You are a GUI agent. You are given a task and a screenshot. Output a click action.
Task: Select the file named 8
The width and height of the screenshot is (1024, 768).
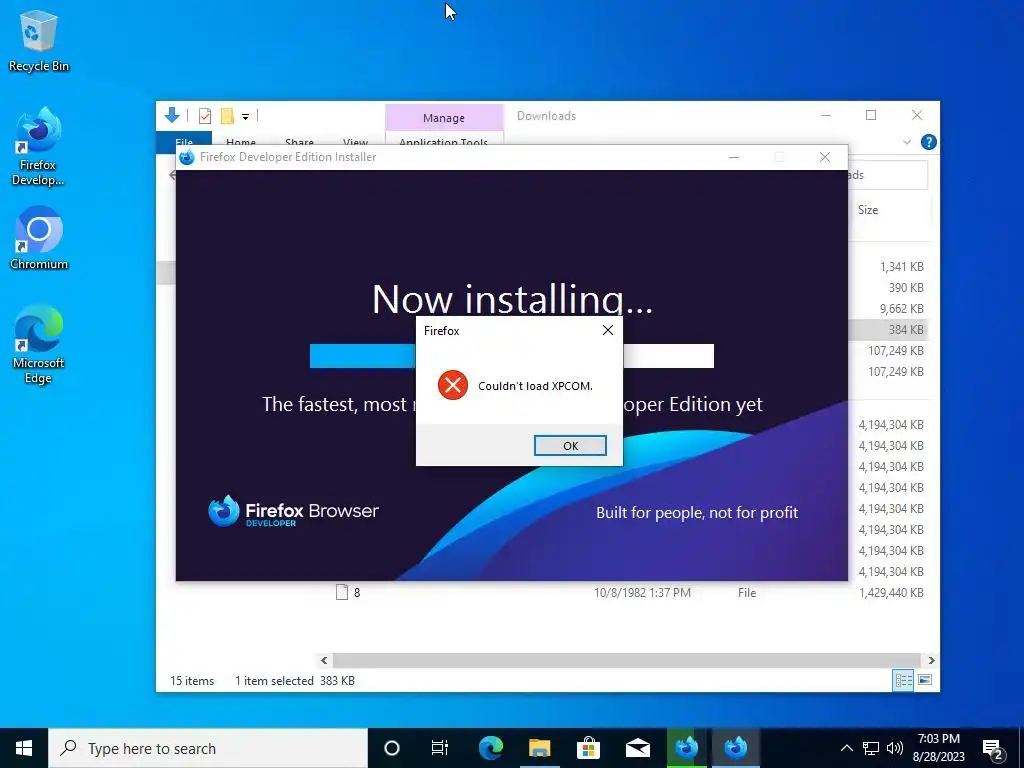(x=357, y=592)
